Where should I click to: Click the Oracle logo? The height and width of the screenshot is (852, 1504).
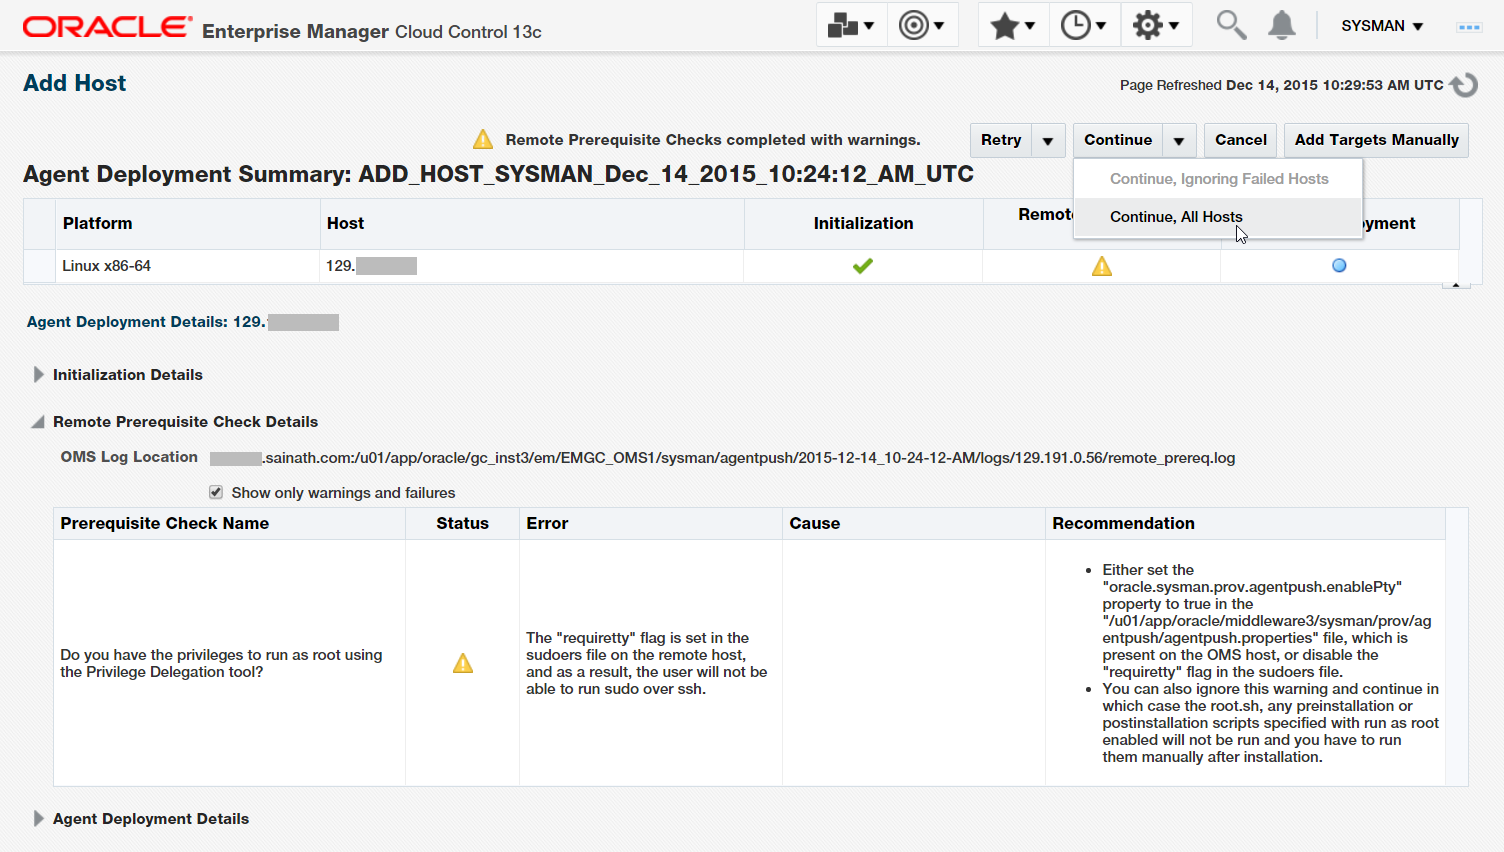tap(107, 27)
